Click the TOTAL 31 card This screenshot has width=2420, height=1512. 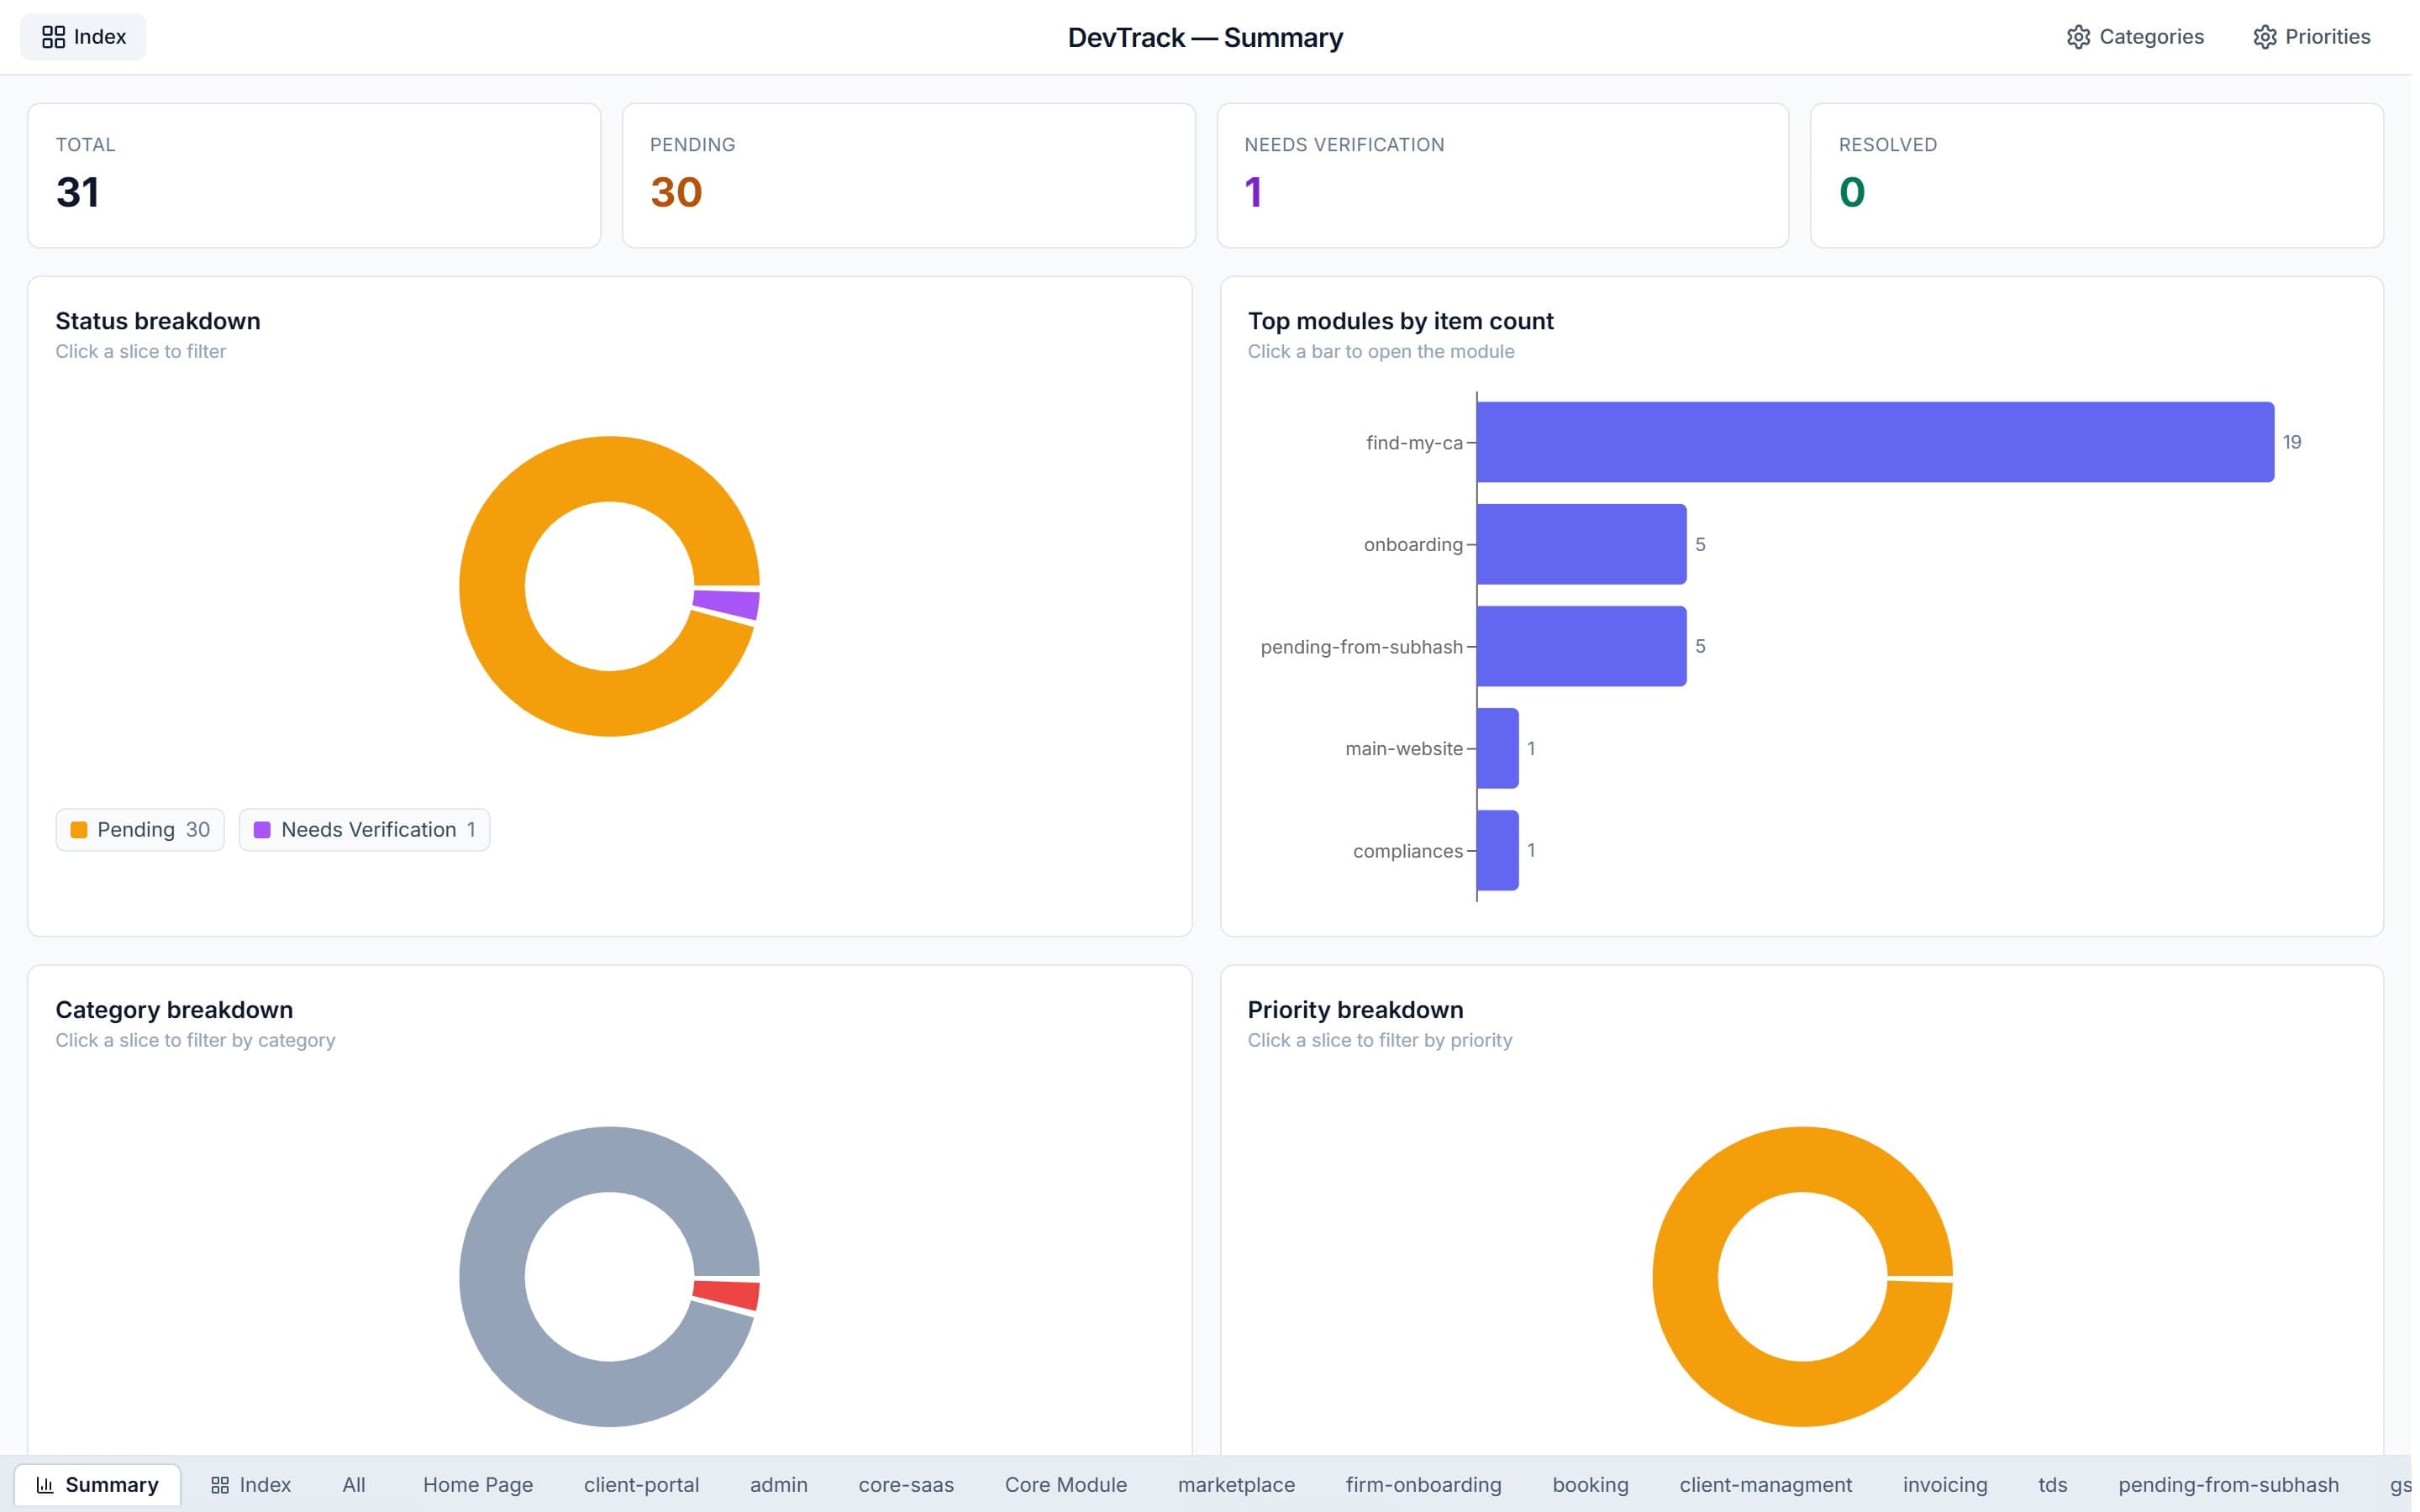click(315, 176)
